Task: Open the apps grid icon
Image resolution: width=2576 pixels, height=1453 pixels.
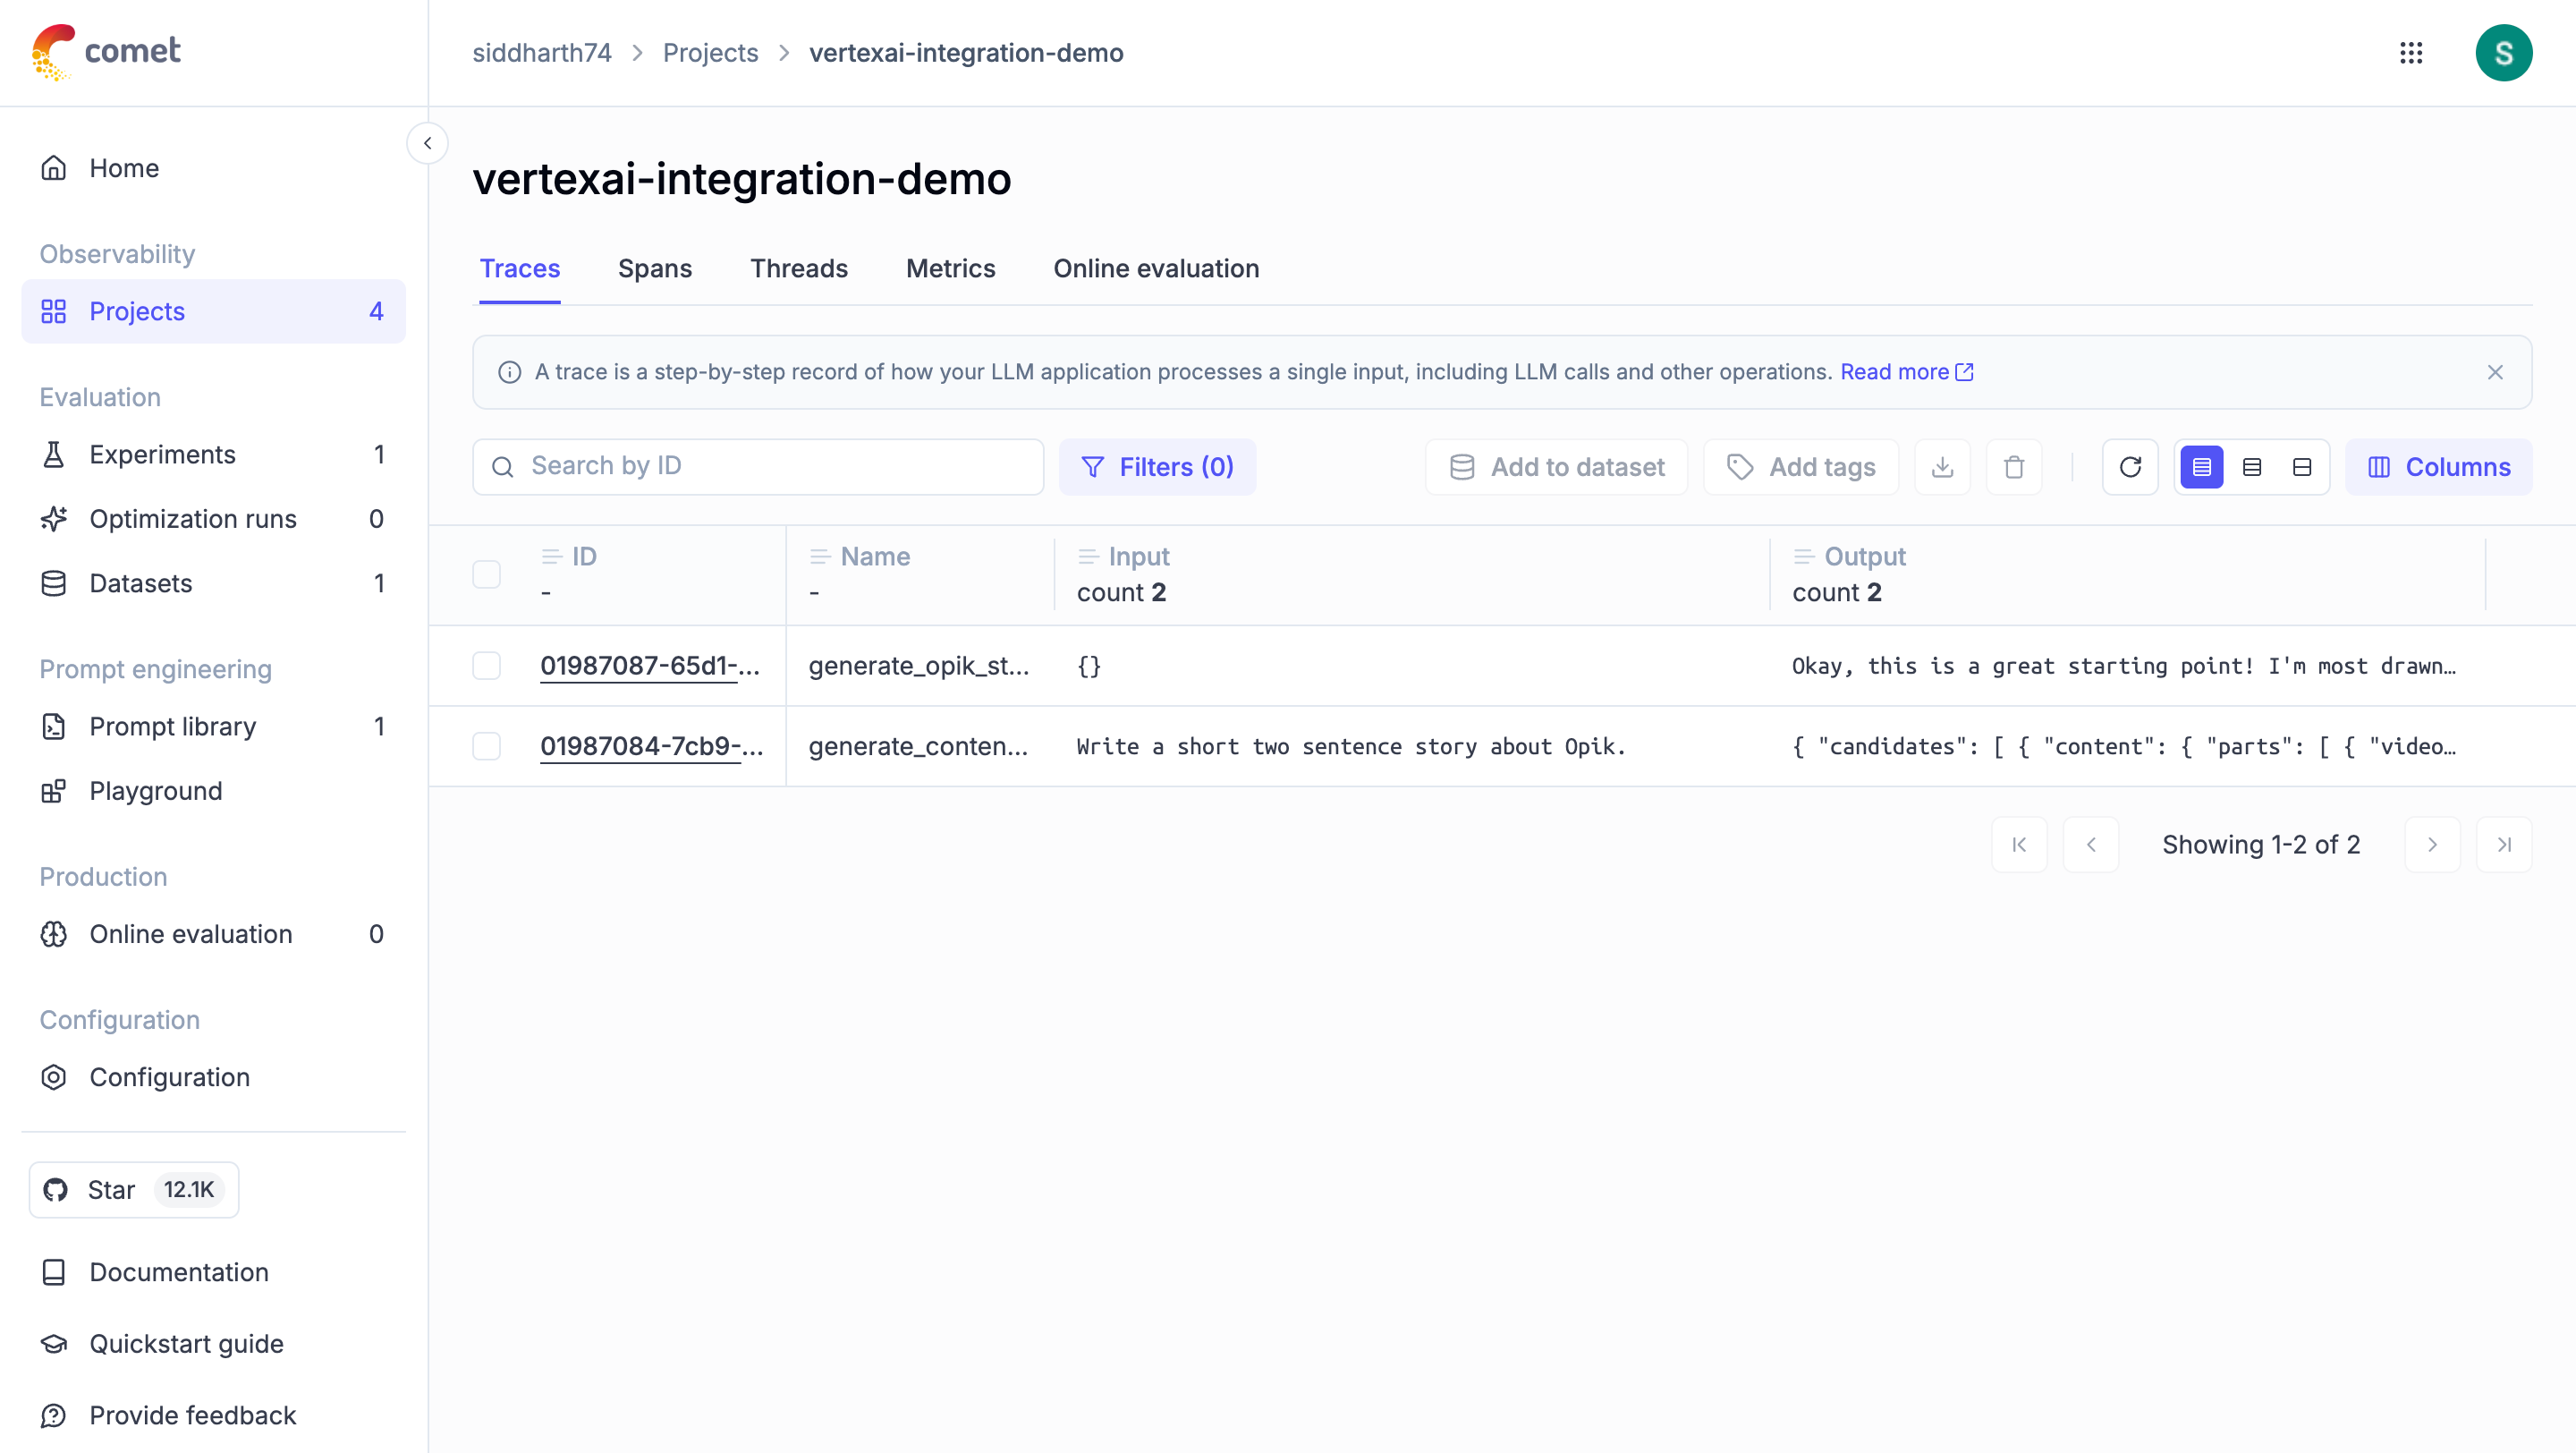Action: (x=2411, y=53)
